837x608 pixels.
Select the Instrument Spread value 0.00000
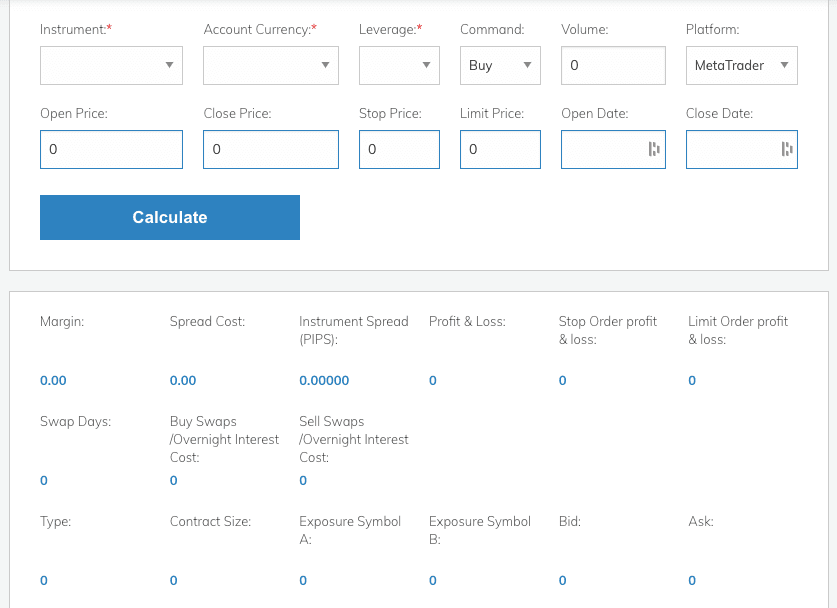pyautogui.click(x=324, y=381)
